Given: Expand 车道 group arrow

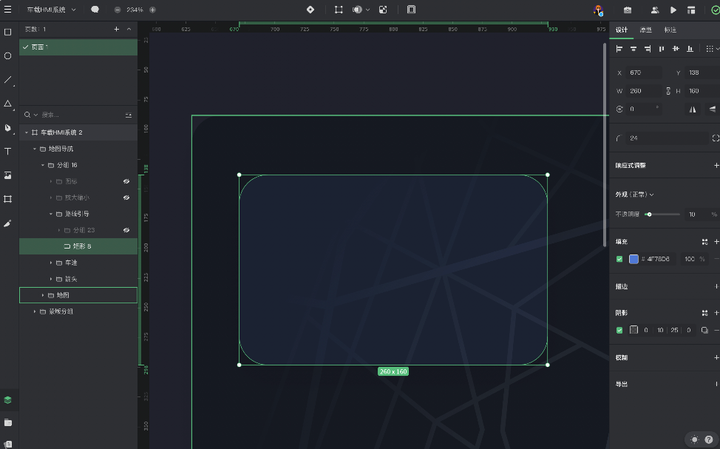Looking at the screenshot, I should (51, 263).
